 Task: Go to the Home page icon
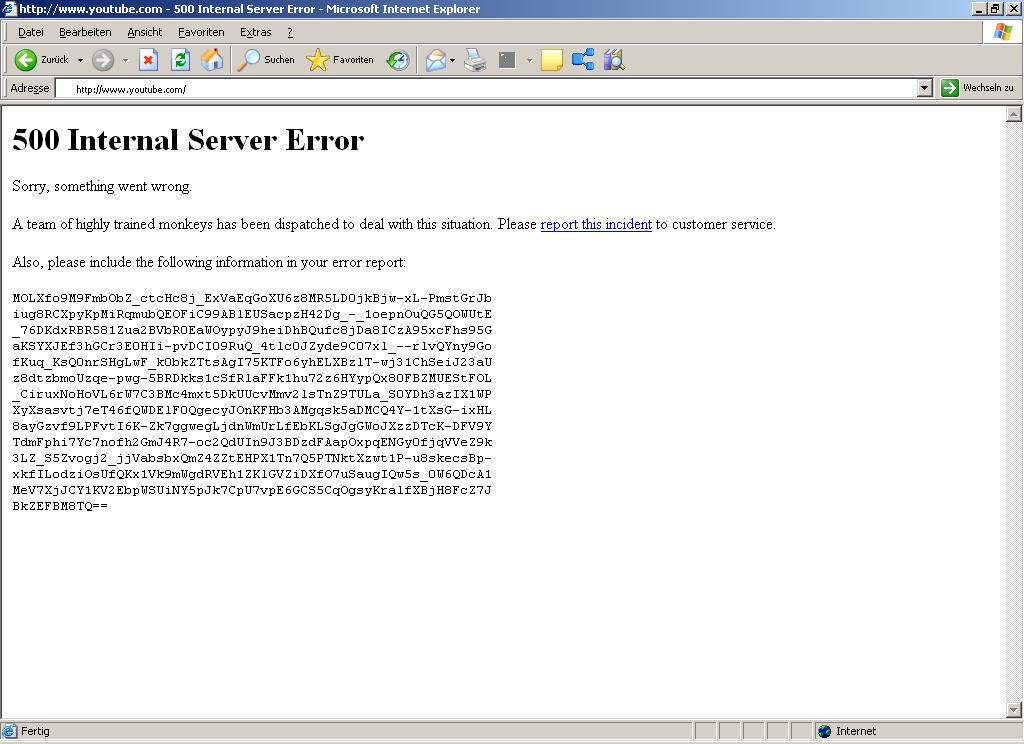click(212, 60)
